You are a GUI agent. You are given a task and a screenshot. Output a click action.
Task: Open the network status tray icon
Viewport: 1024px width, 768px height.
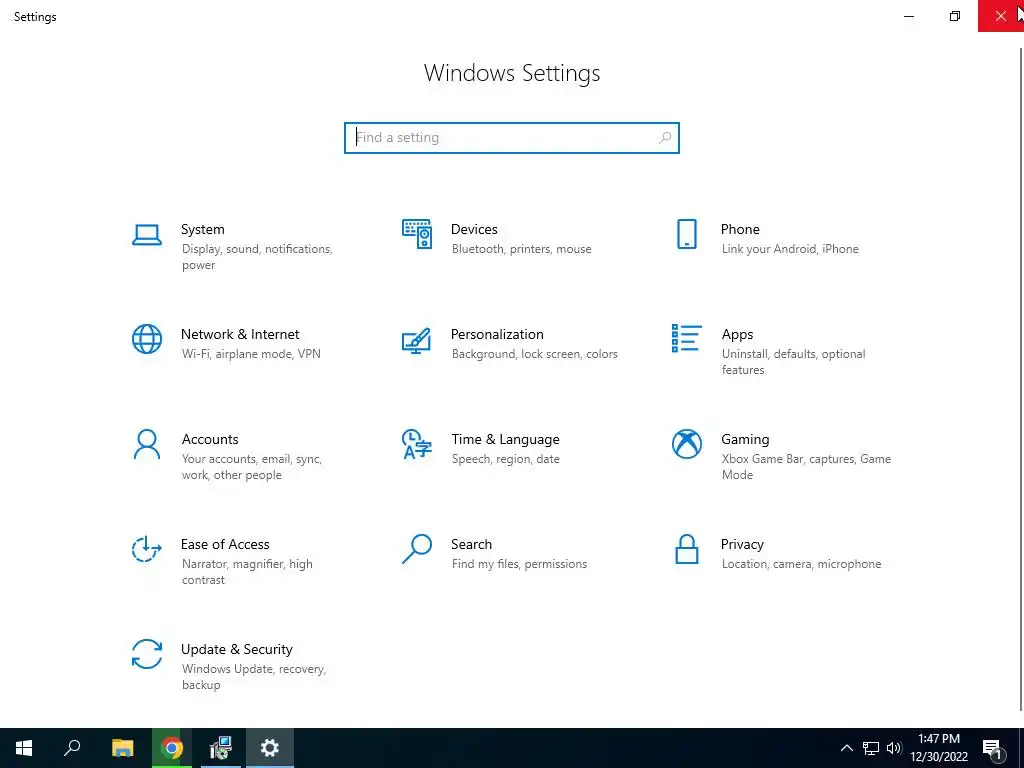(871, 748)
